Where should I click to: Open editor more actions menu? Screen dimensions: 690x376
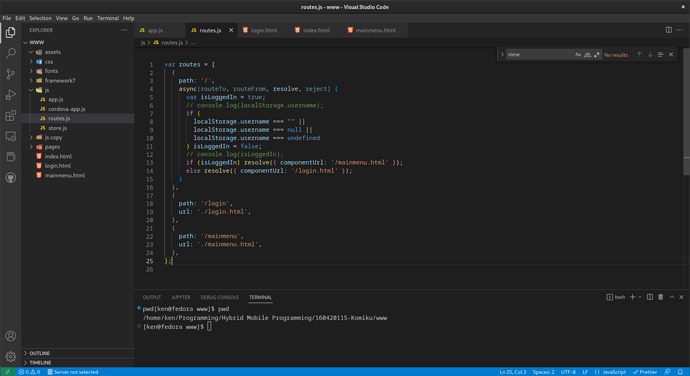[x=680, y=30]
